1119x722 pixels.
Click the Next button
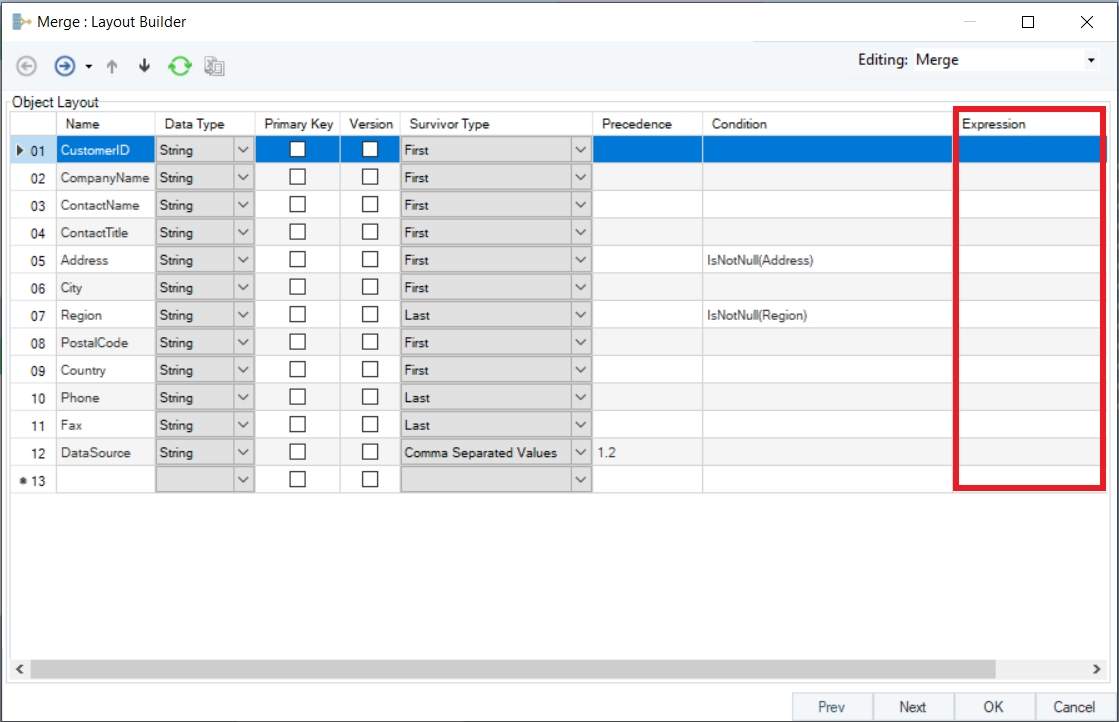912,707
